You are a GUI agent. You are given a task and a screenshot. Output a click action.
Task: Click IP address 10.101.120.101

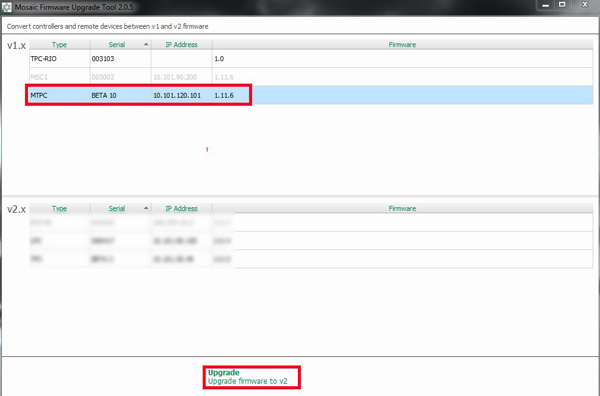coord(177,95)
